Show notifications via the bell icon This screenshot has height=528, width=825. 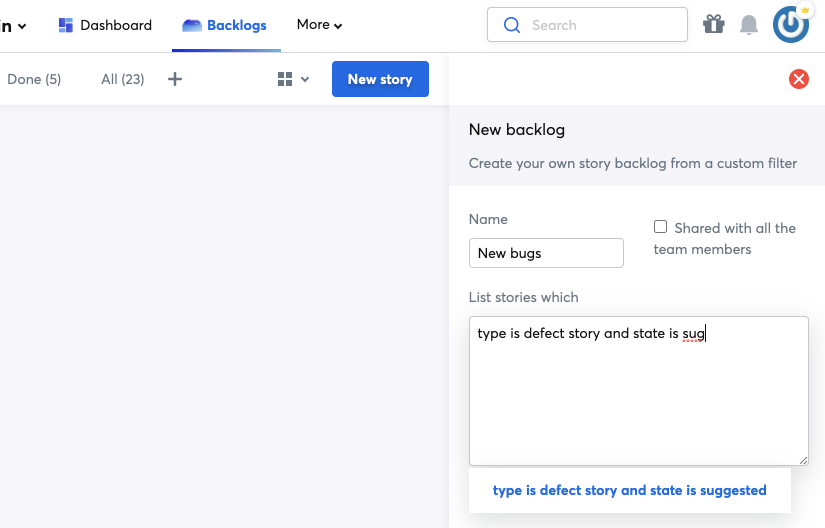click(x=749, y=25)
